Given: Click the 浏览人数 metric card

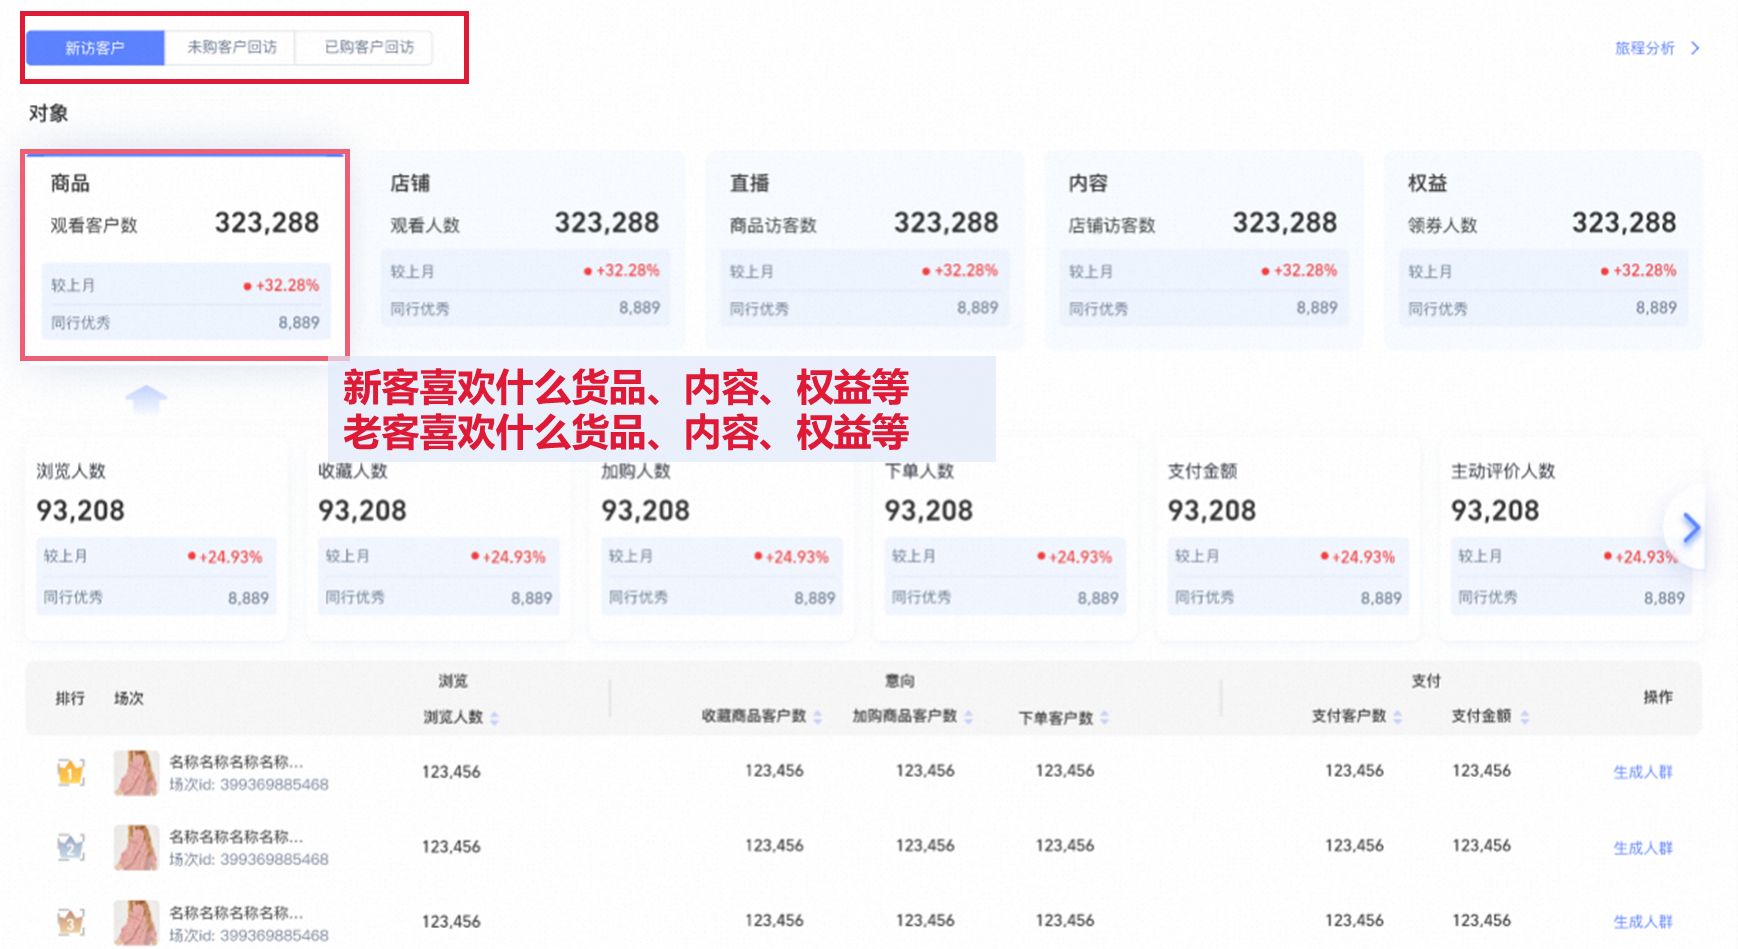Looking at the screenshot, I should 156,540.
